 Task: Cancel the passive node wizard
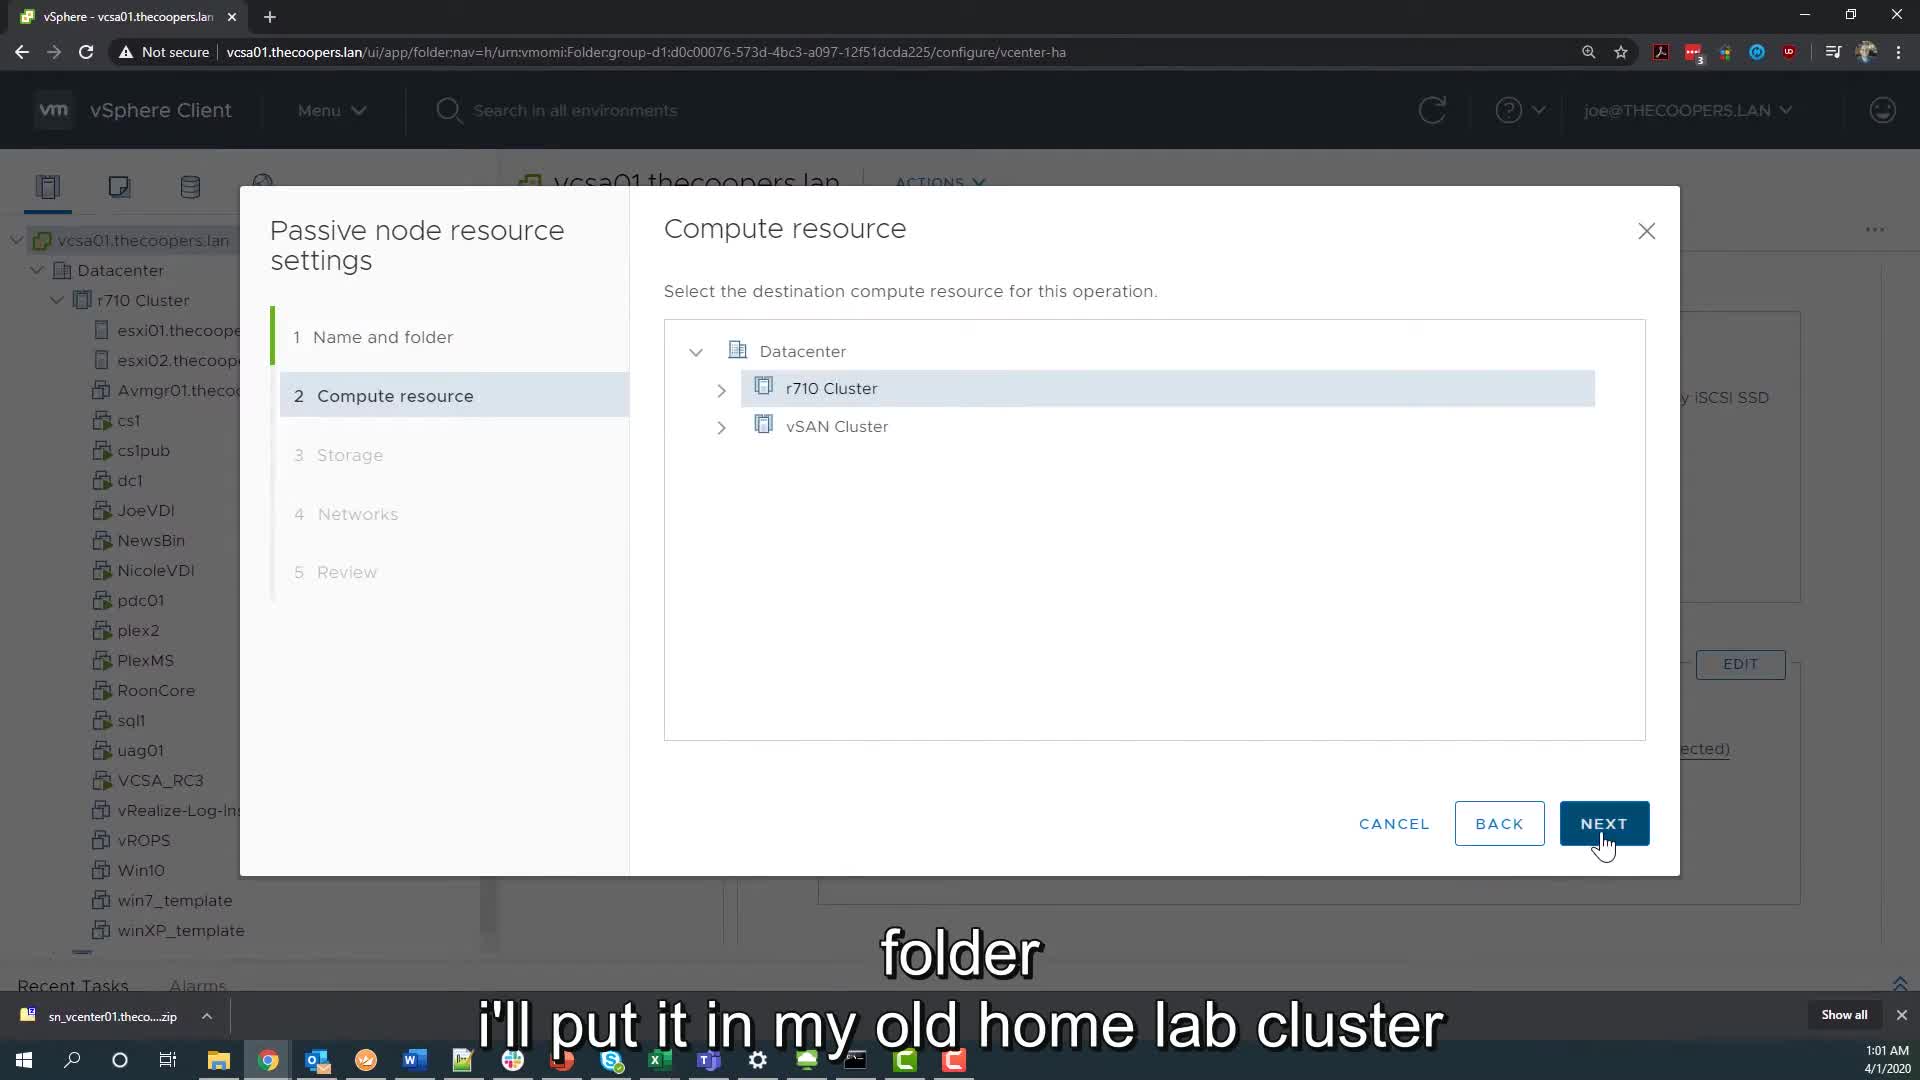click(1394, 823)
